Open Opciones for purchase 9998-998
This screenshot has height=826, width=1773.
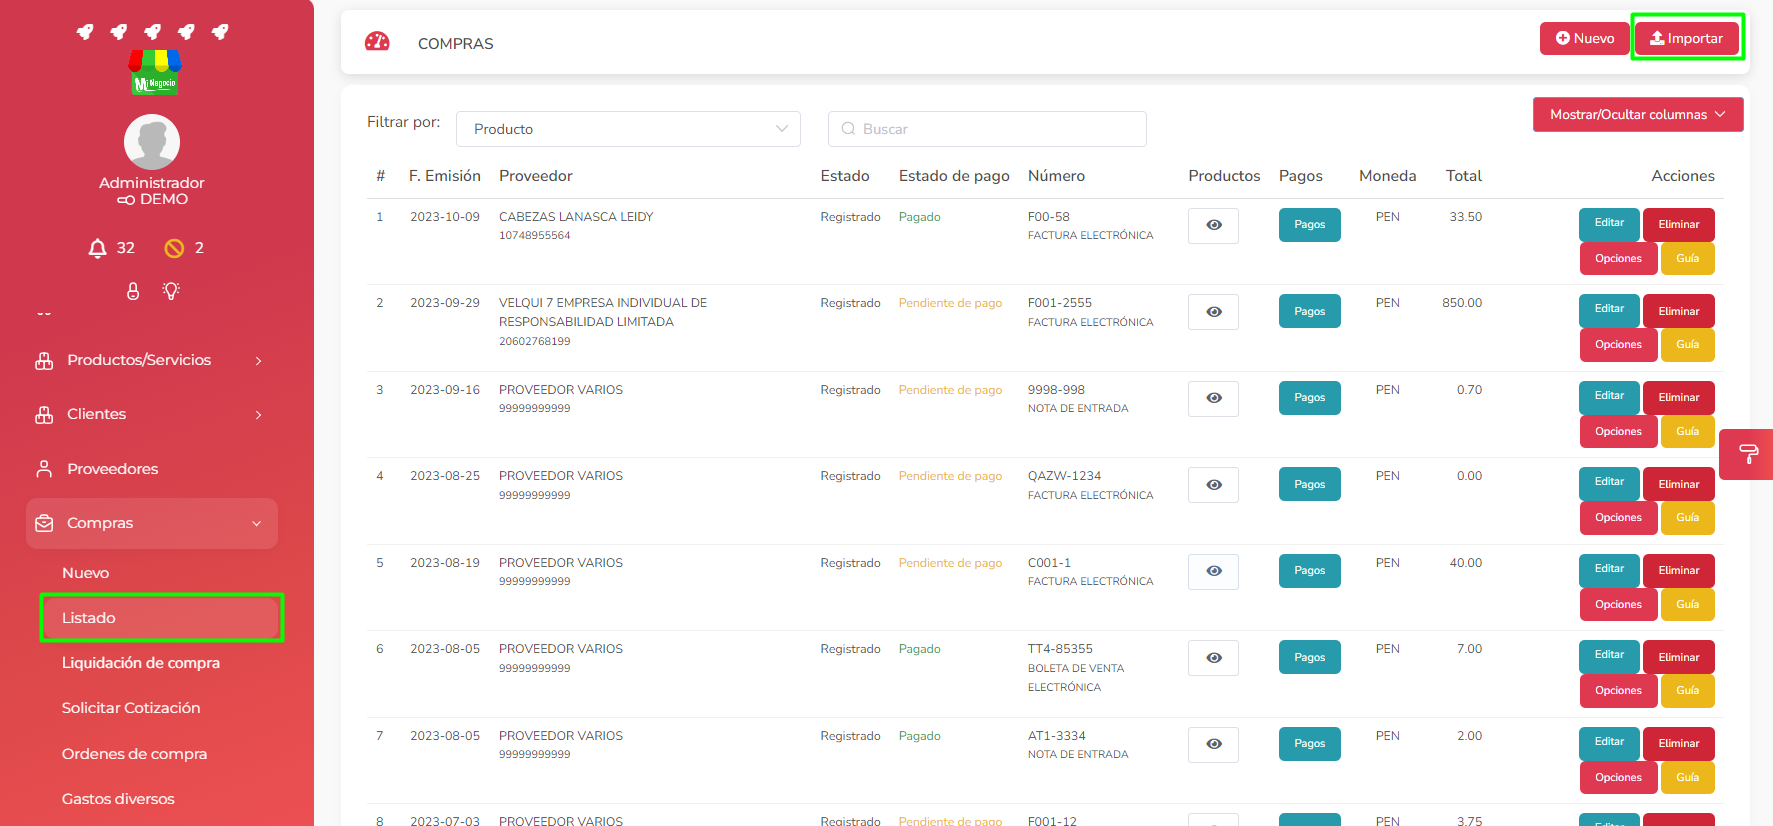tap(1618, 431)
